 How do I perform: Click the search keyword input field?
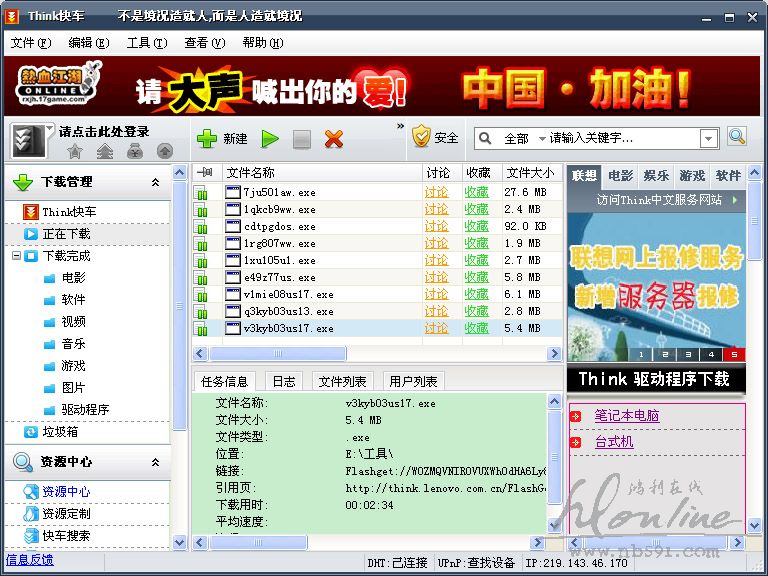pos(623,138)
